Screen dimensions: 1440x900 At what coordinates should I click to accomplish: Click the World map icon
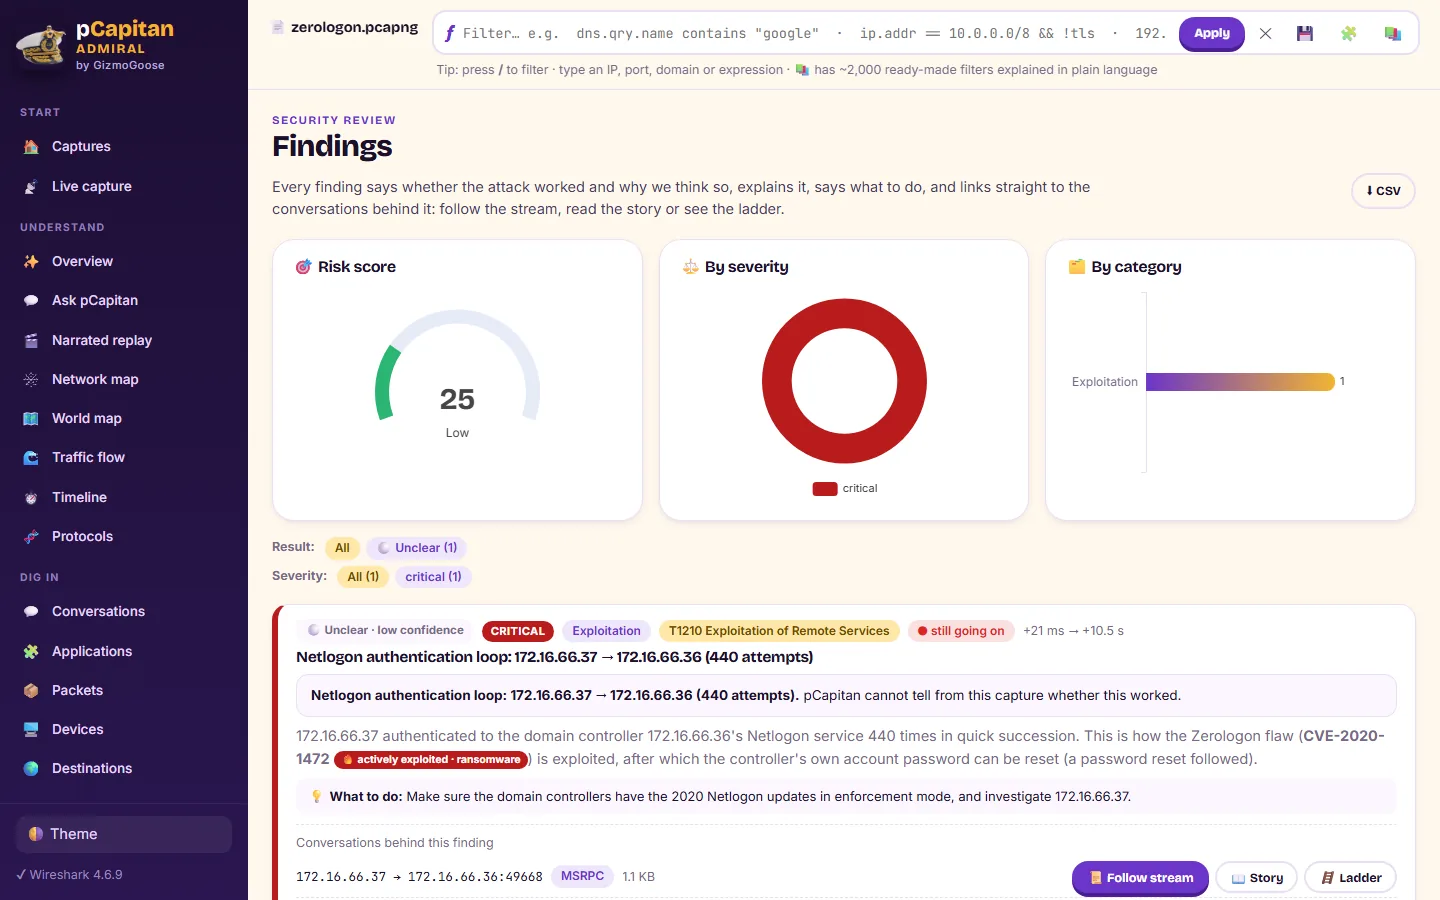click(31, 418)
